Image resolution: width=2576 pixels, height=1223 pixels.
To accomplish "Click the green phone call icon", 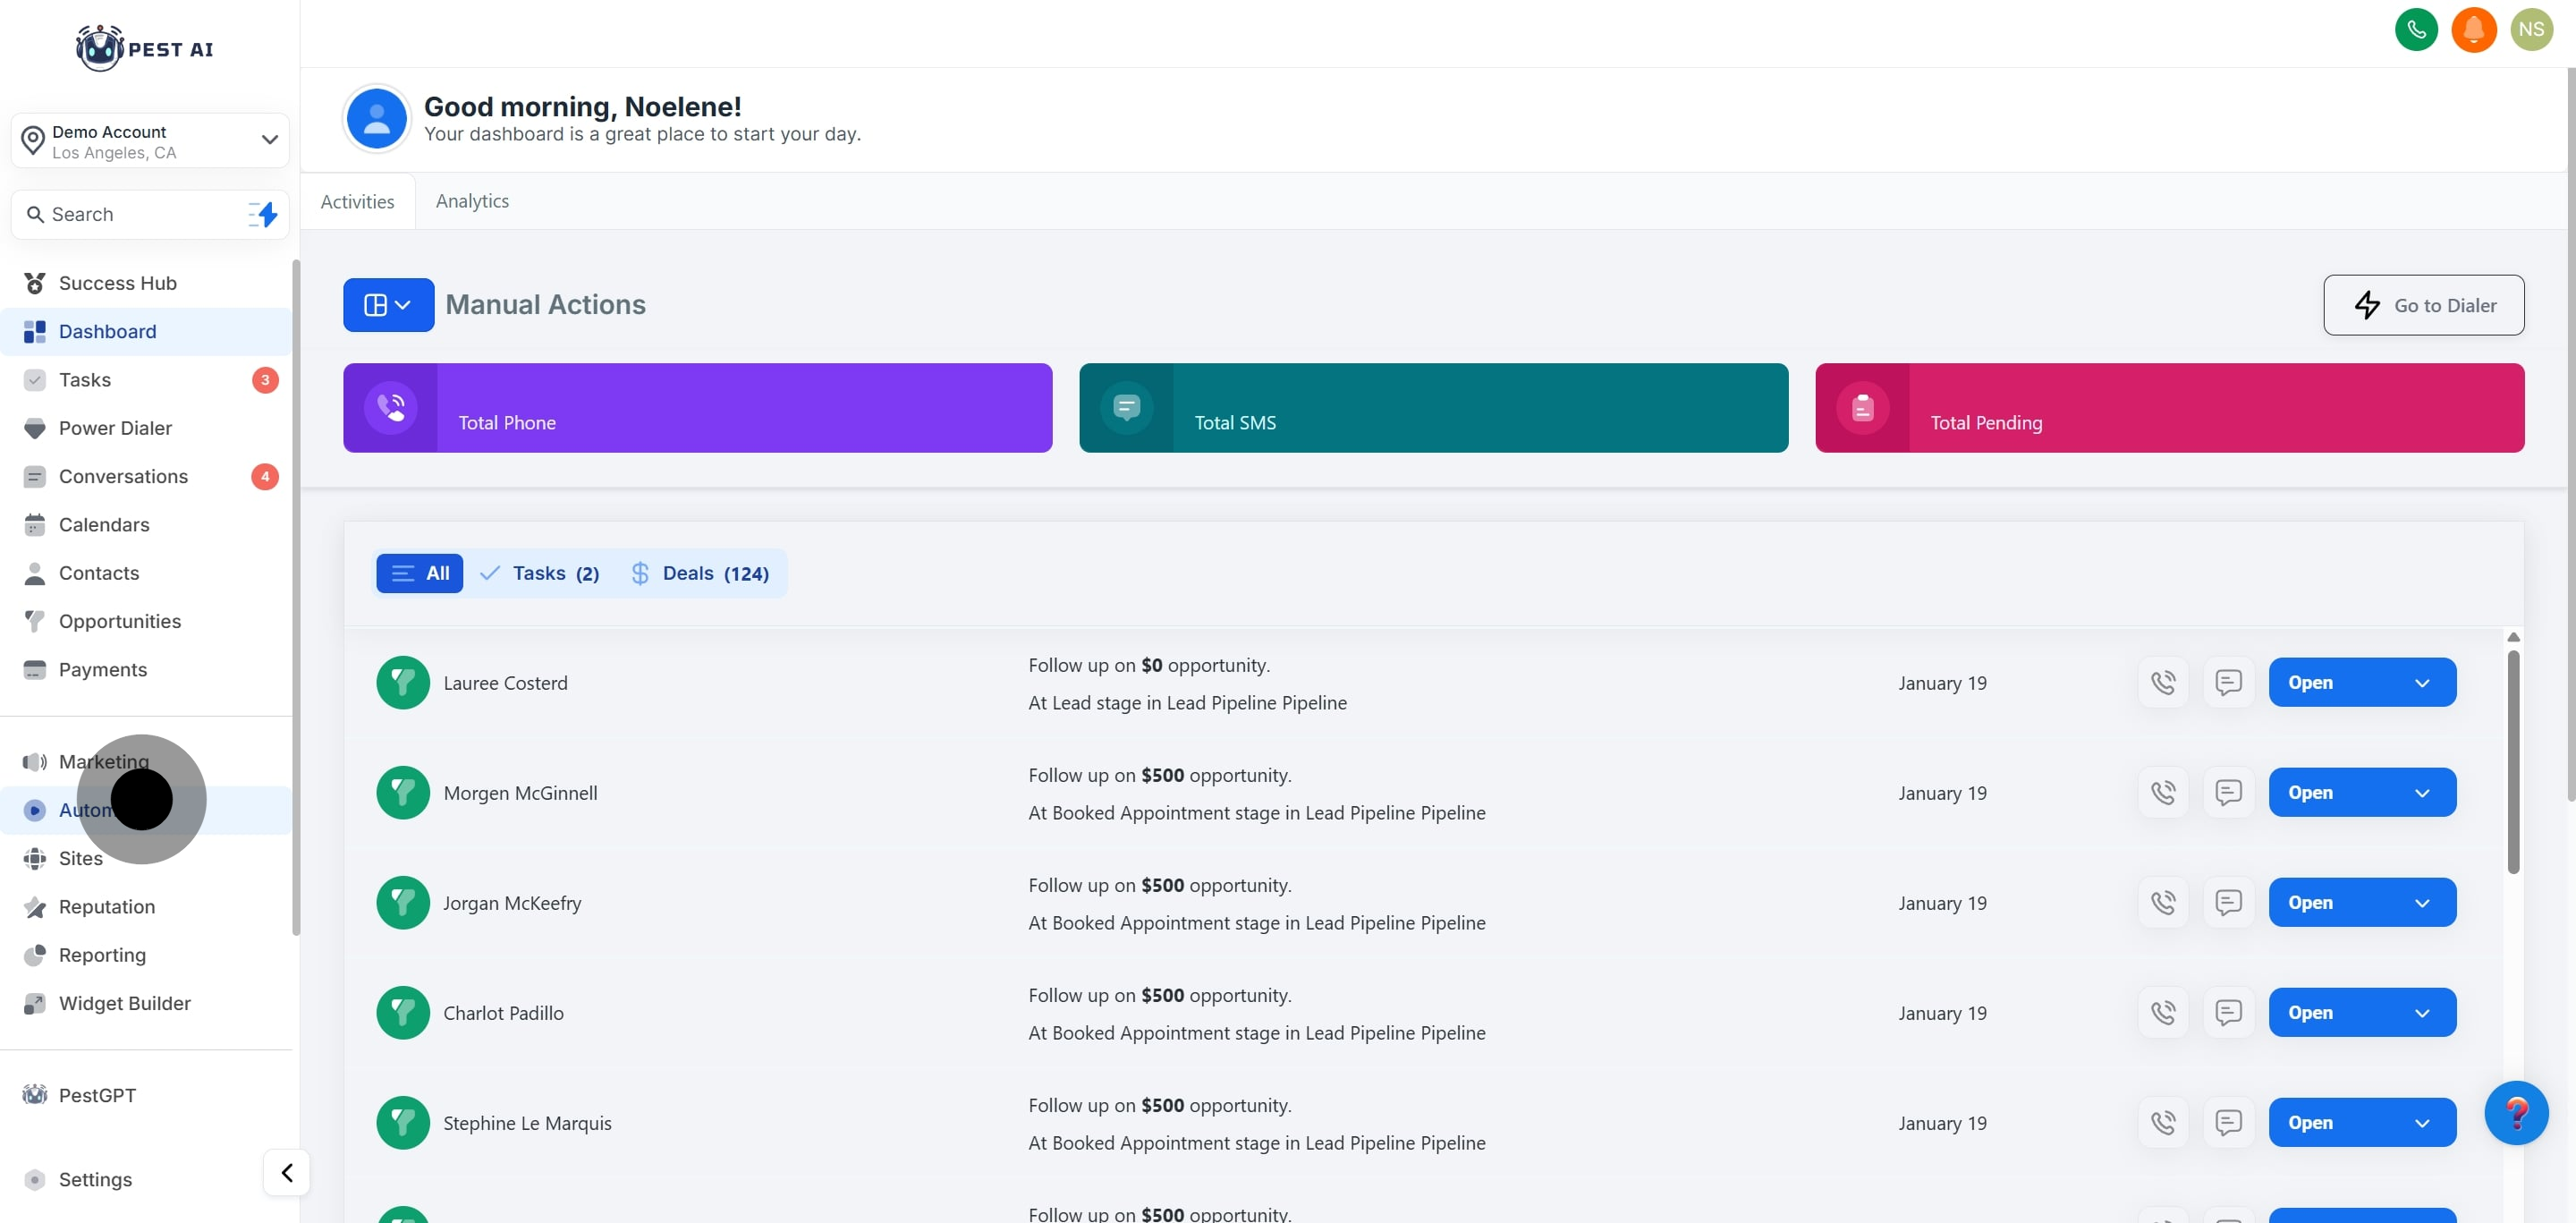I will pyautogui.click(x=2416, y=29).
